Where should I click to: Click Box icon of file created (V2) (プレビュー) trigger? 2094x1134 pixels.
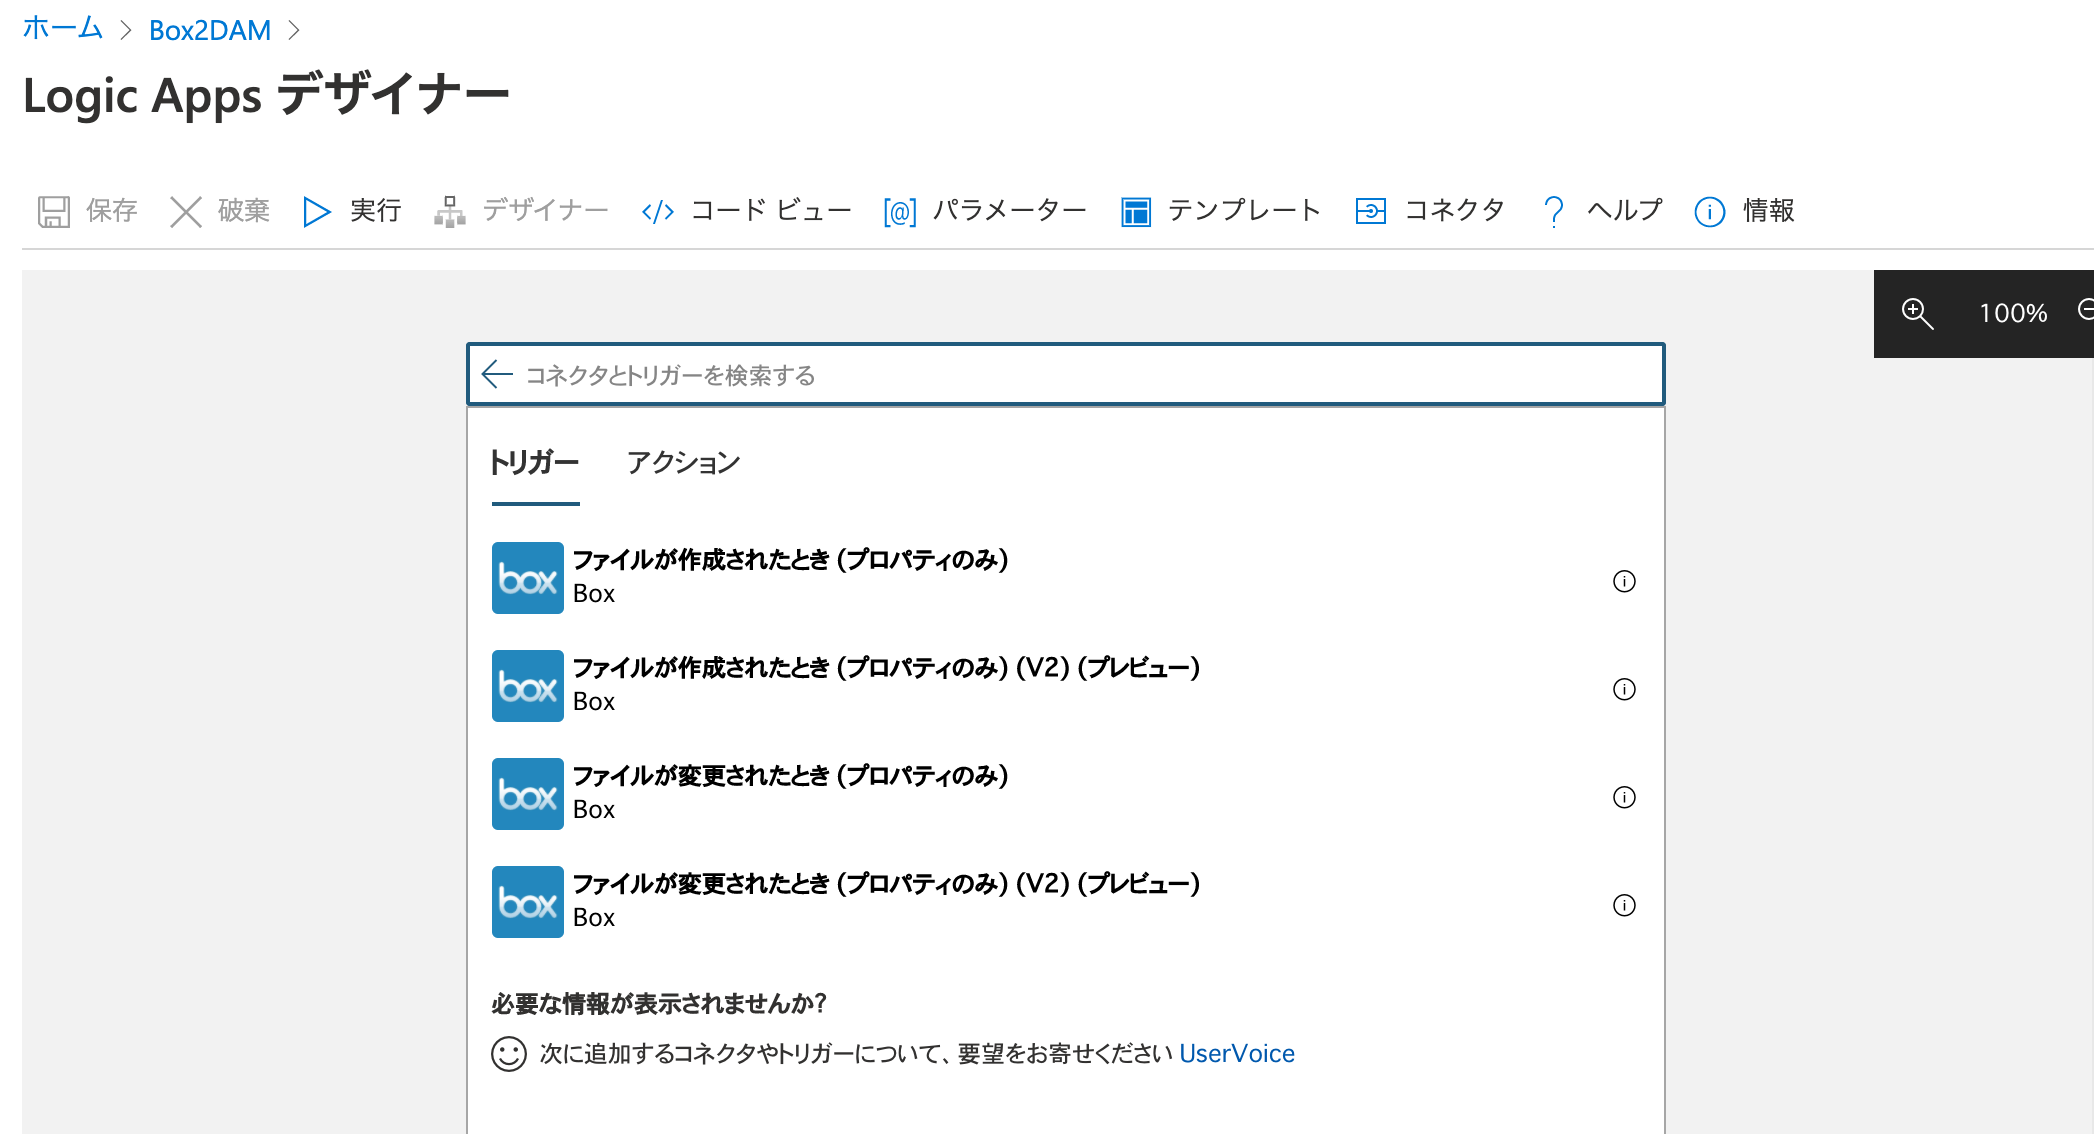click(528, 686)
